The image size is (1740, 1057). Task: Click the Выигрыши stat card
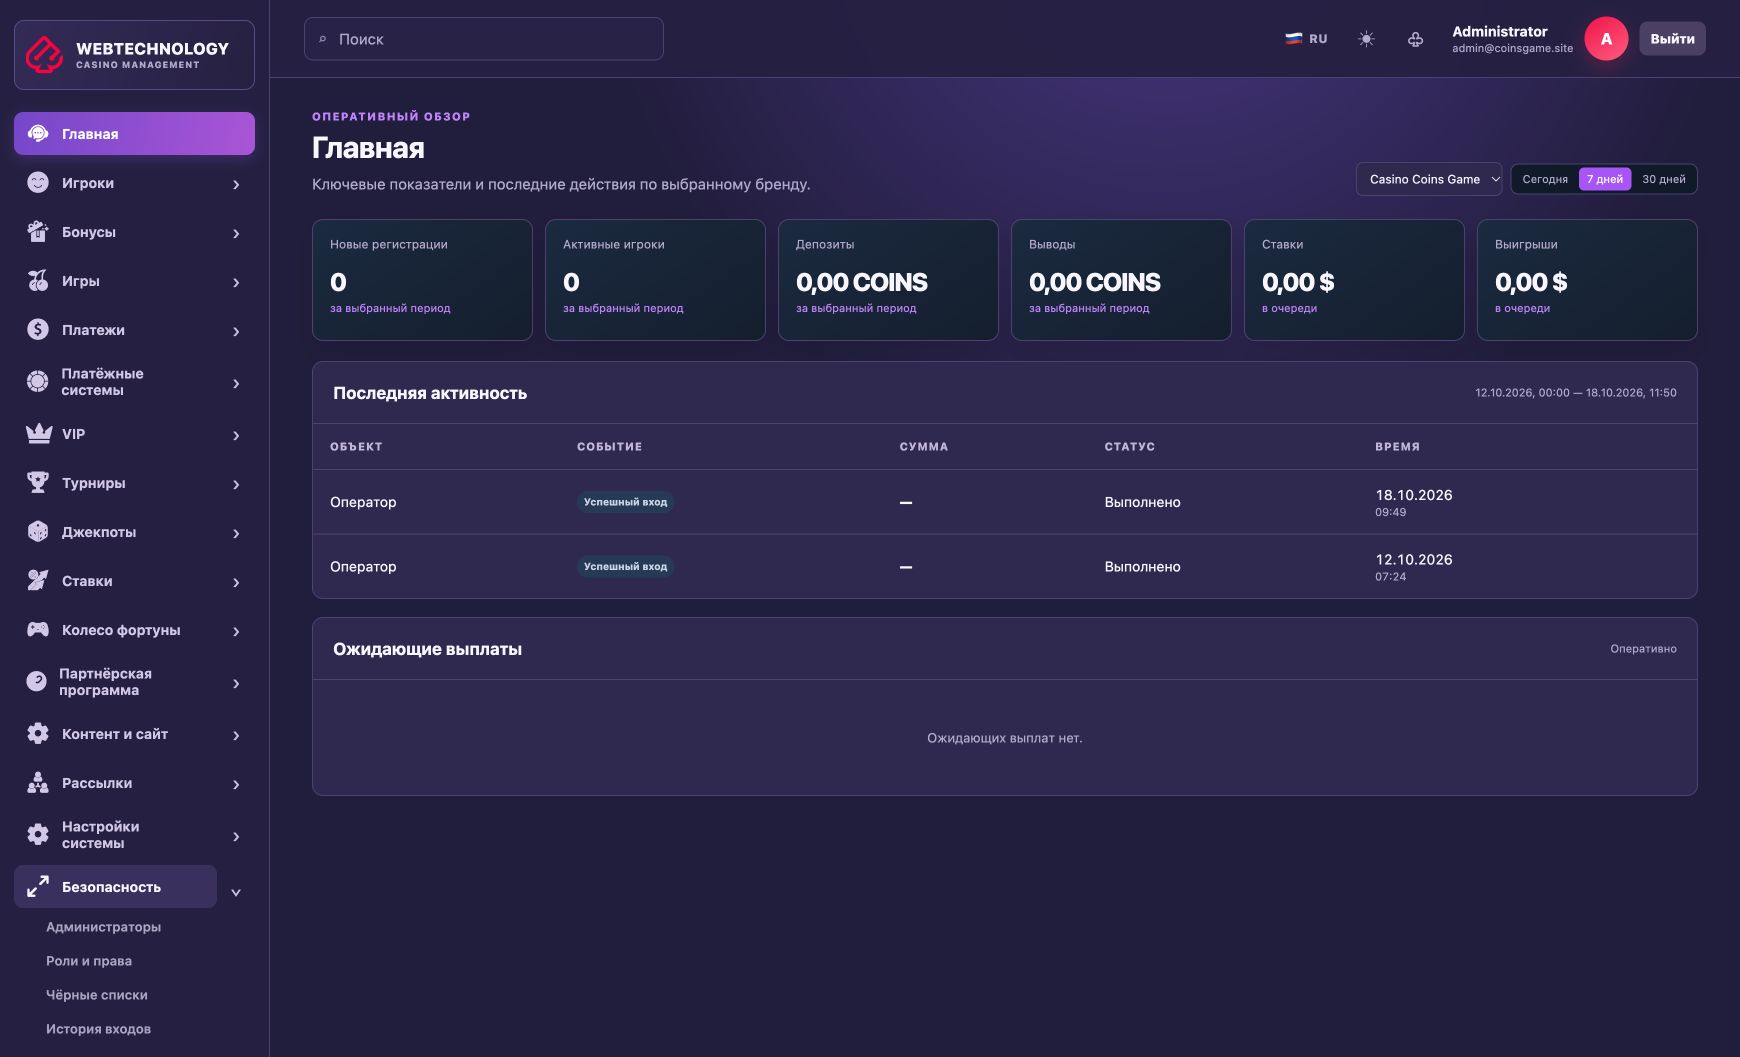[x=1587, y=280]
